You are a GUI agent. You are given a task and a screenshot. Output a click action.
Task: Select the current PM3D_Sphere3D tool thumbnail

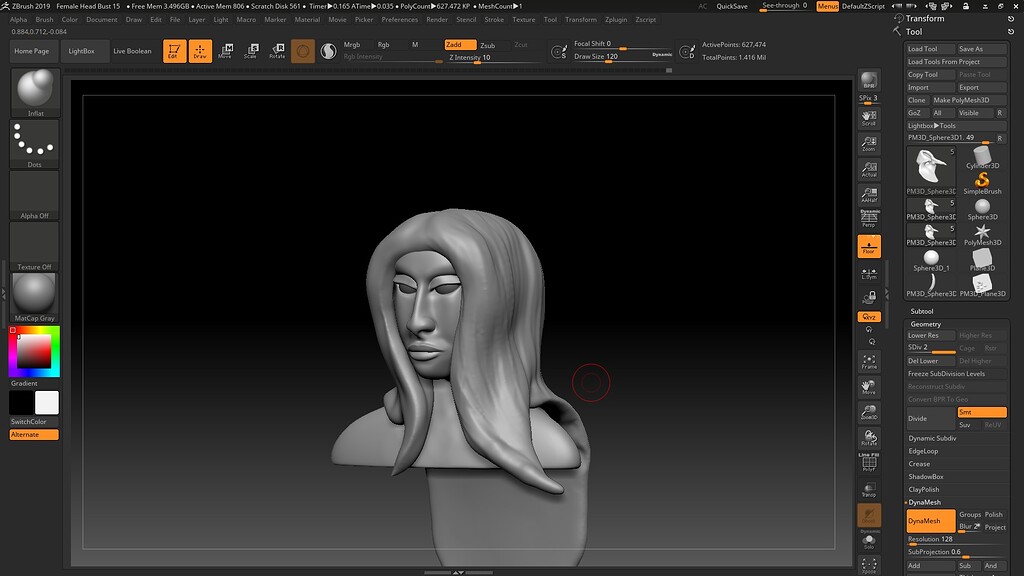[x=931, y=168]
